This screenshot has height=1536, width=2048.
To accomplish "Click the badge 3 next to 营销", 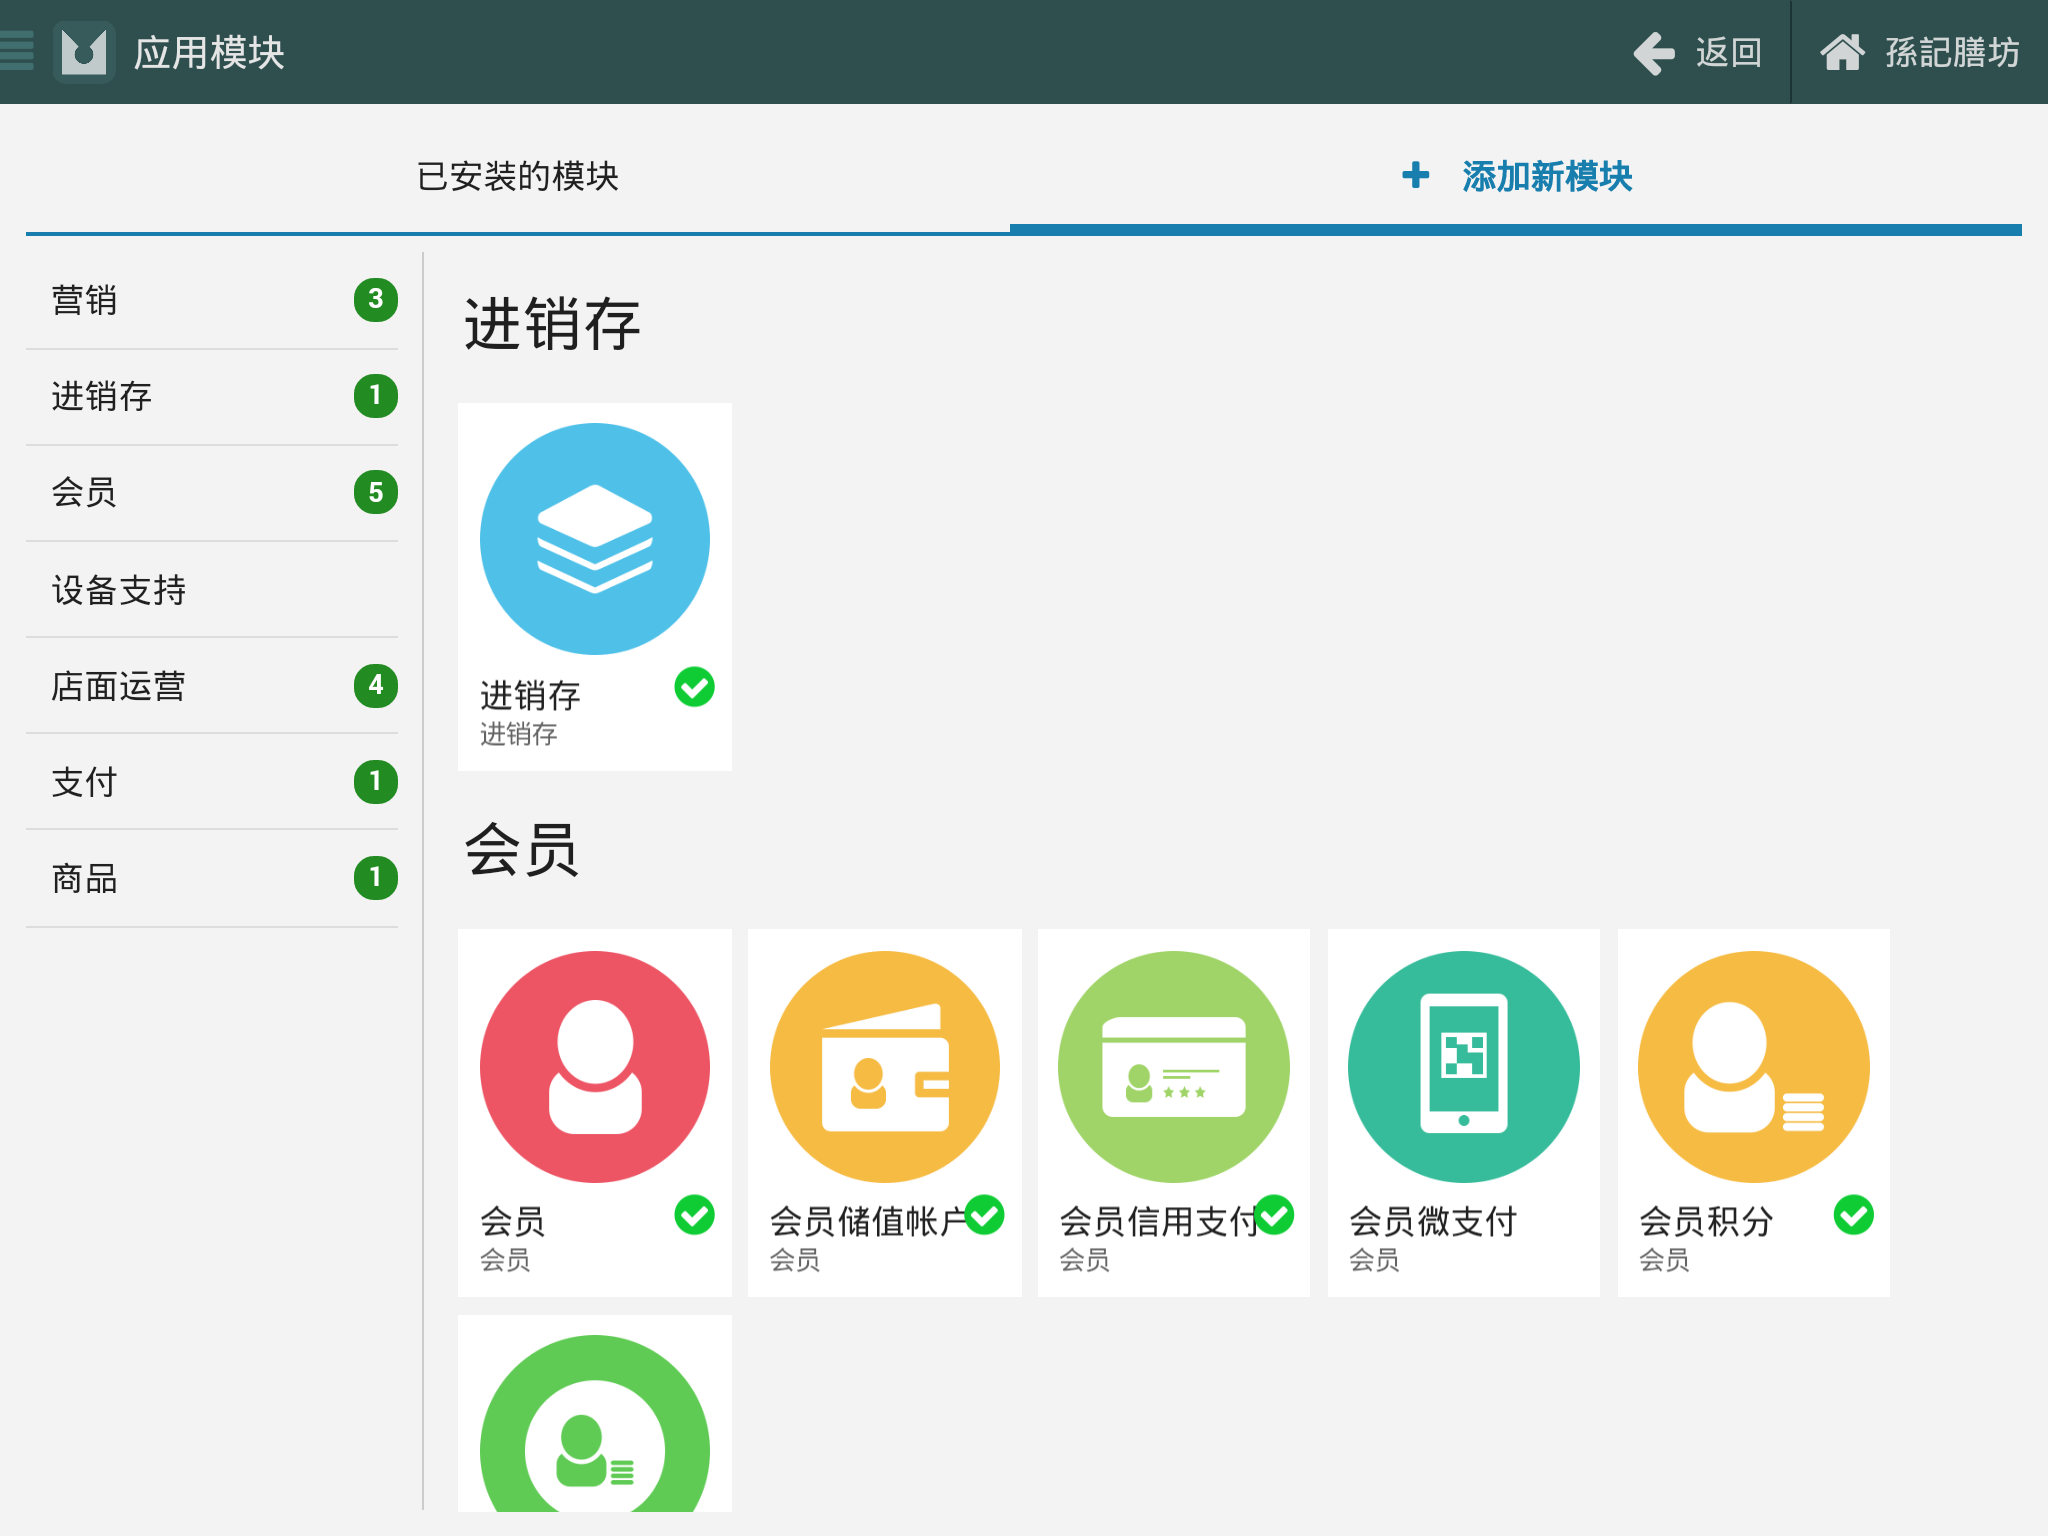I will pos(376,299).
